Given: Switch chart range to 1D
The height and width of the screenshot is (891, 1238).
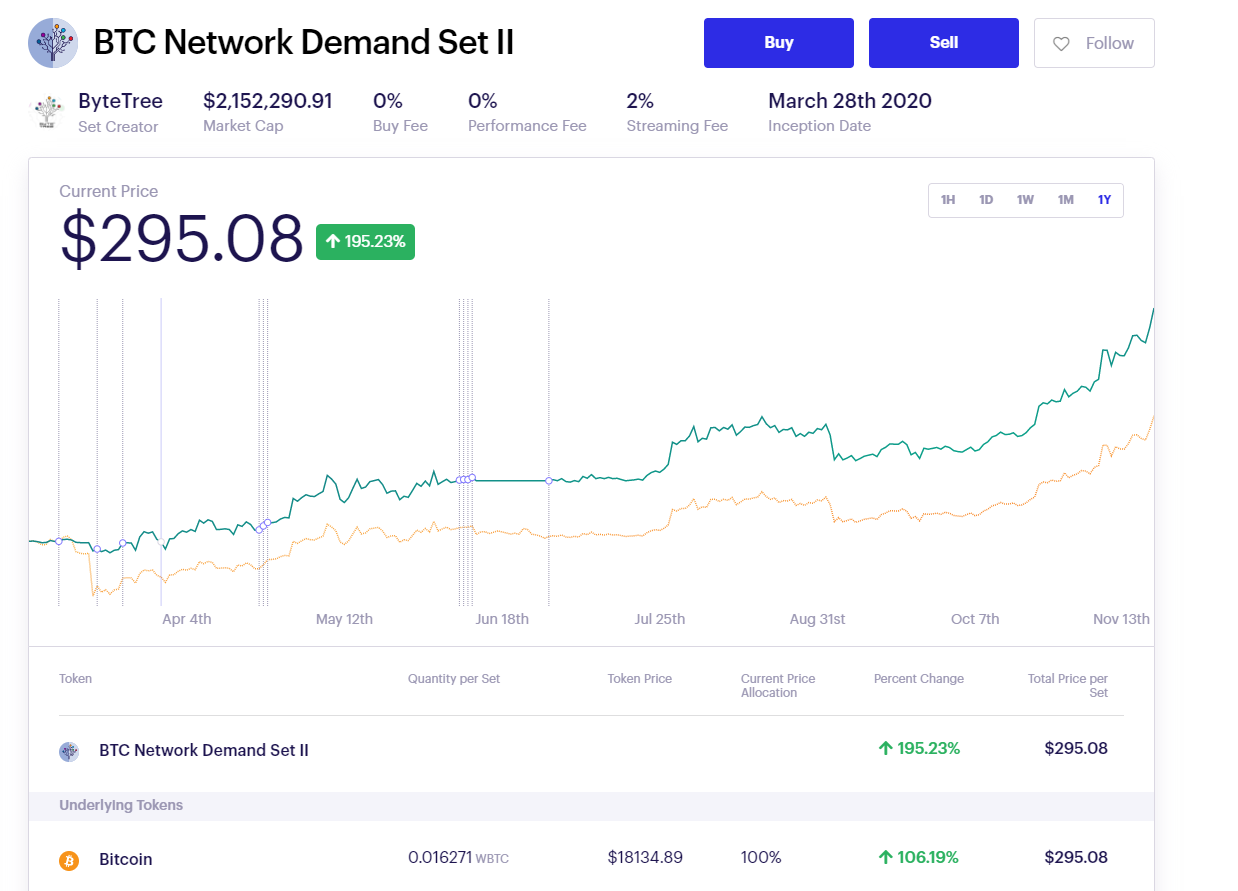Looking at the screenshot, I should coord(986,200).
